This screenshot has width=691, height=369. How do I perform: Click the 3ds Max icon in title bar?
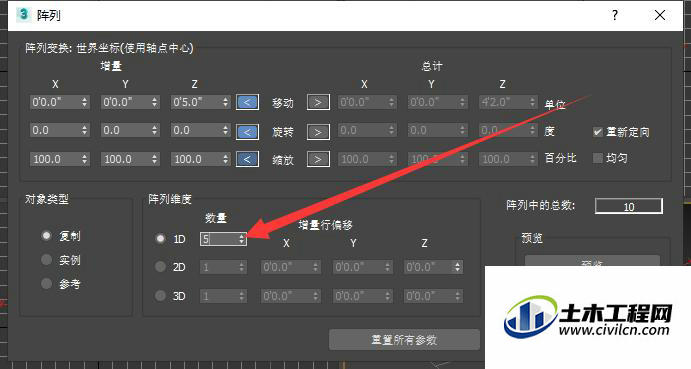coord(23,15)
